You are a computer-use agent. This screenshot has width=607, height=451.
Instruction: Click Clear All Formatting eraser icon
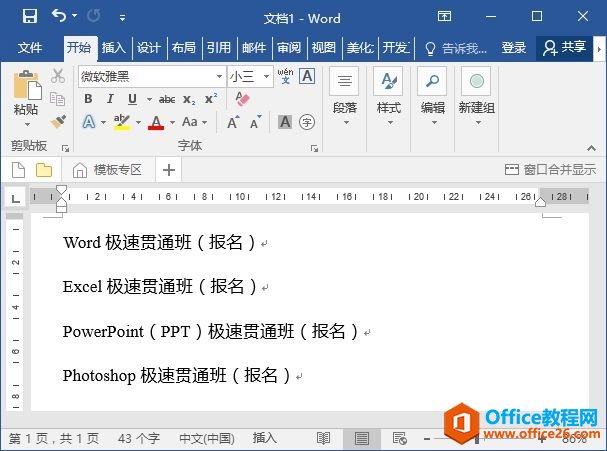(242, 99)
